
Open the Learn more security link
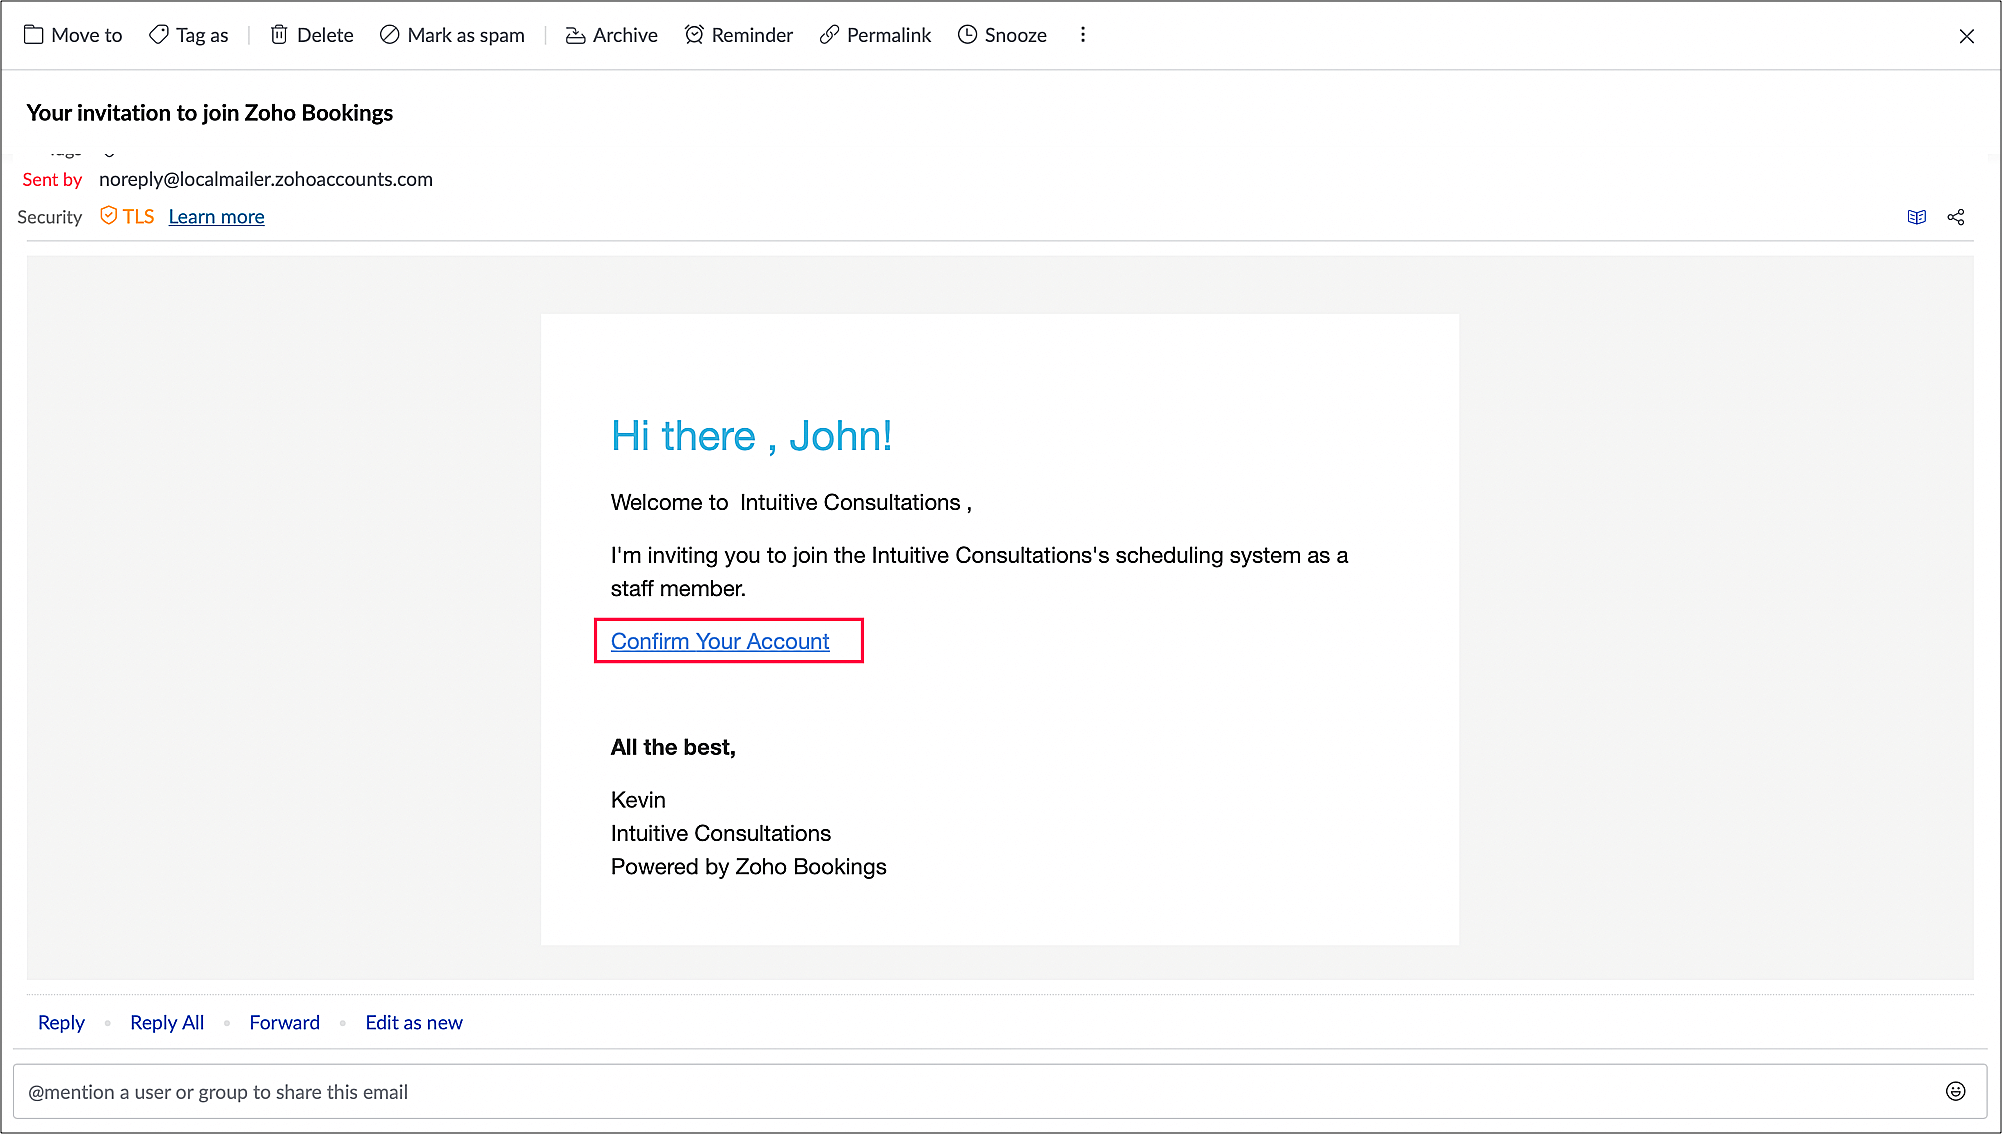[x=216, y=217]
